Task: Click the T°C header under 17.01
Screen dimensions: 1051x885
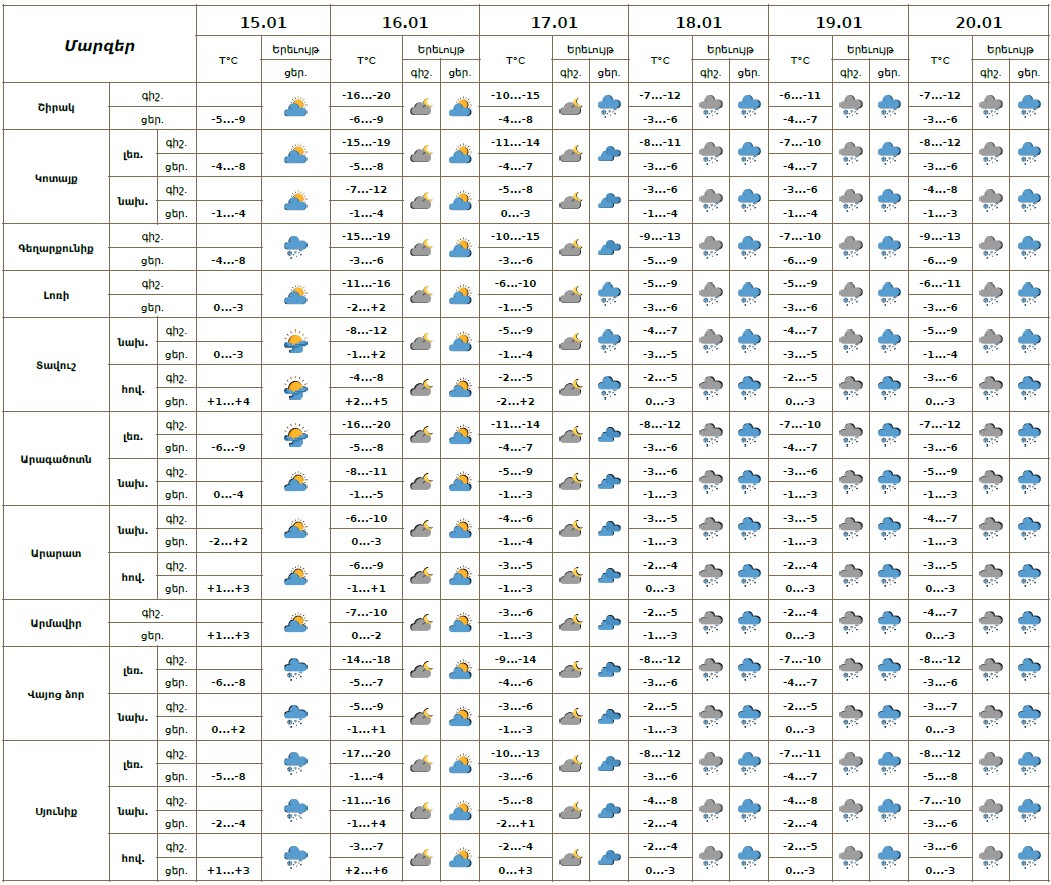Action: (x=515, y=61)
